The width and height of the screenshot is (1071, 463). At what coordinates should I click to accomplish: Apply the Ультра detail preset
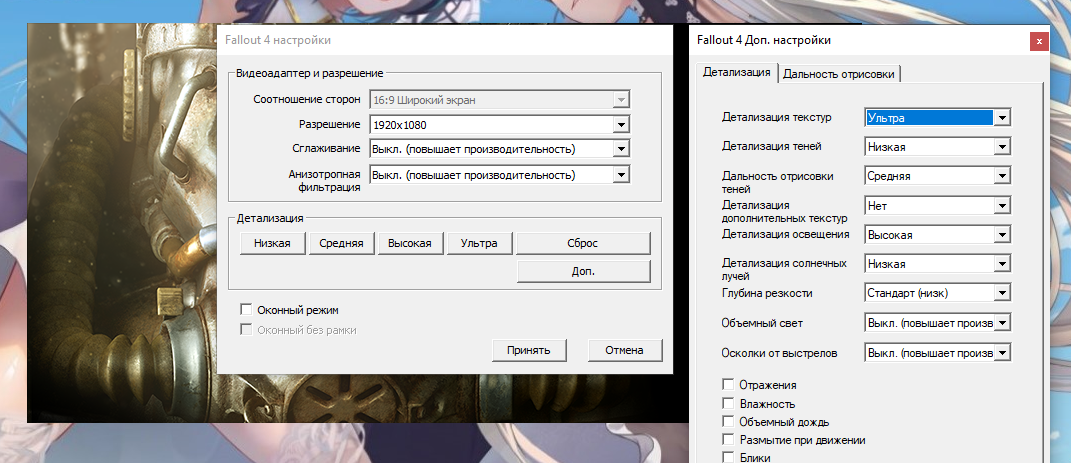[480, 244]
